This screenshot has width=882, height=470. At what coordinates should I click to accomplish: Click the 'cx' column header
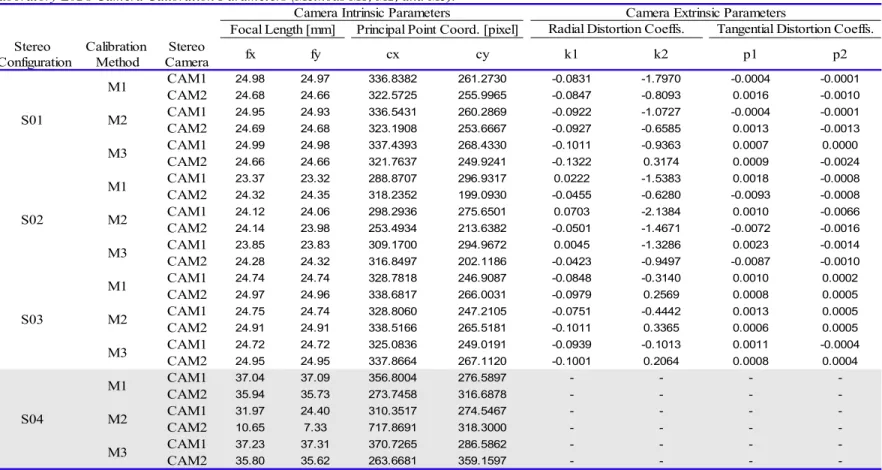click(393, 55)
